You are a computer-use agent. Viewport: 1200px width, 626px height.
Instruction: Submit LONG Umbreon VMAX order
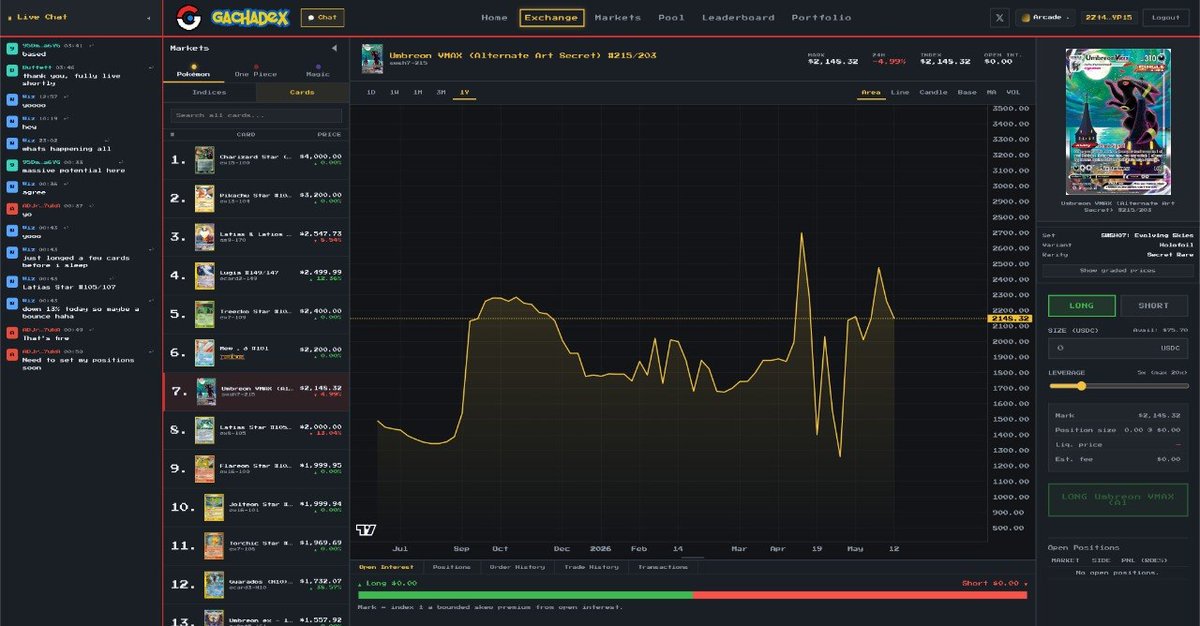[x=1118, y=500]
